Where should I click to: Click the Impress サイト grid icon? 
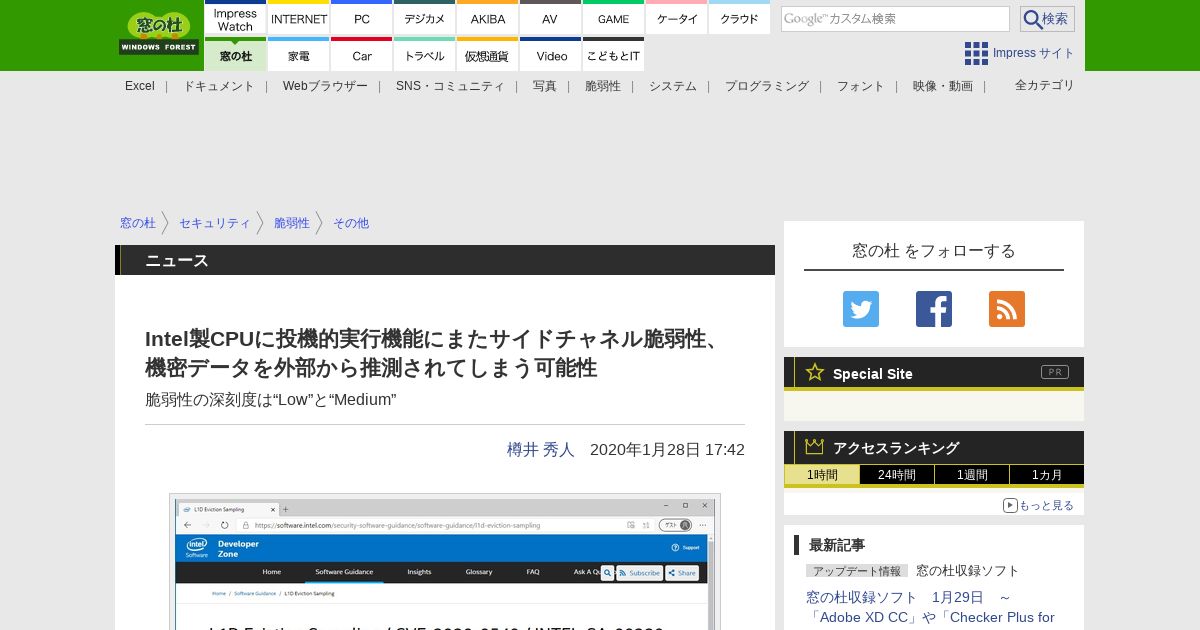click(x=976, y=53)
